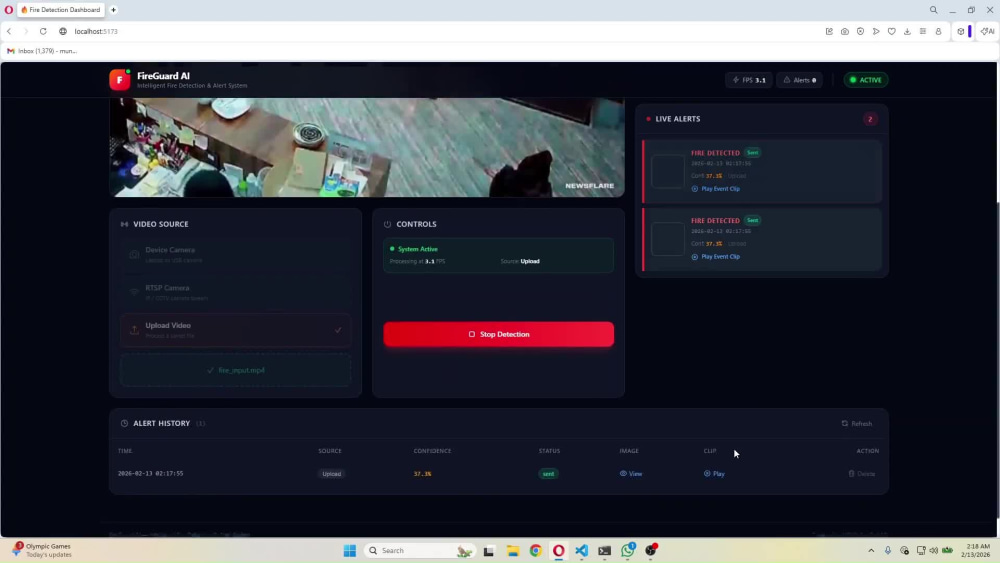Click the Stop Detection button
The image size is (1000, 563).
[499, 334]
